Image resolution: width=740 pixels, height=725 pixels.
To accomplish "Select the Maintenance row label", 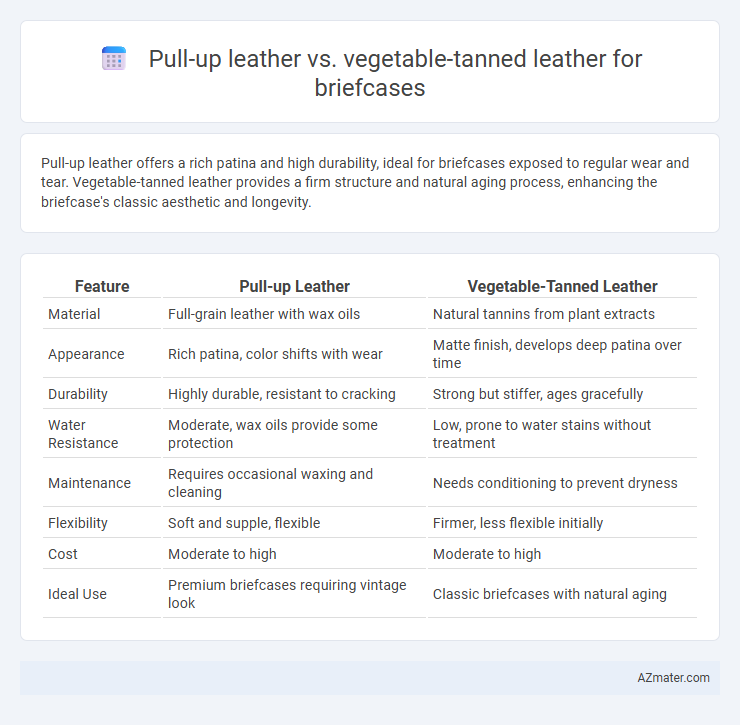I will tap(89, 483).
